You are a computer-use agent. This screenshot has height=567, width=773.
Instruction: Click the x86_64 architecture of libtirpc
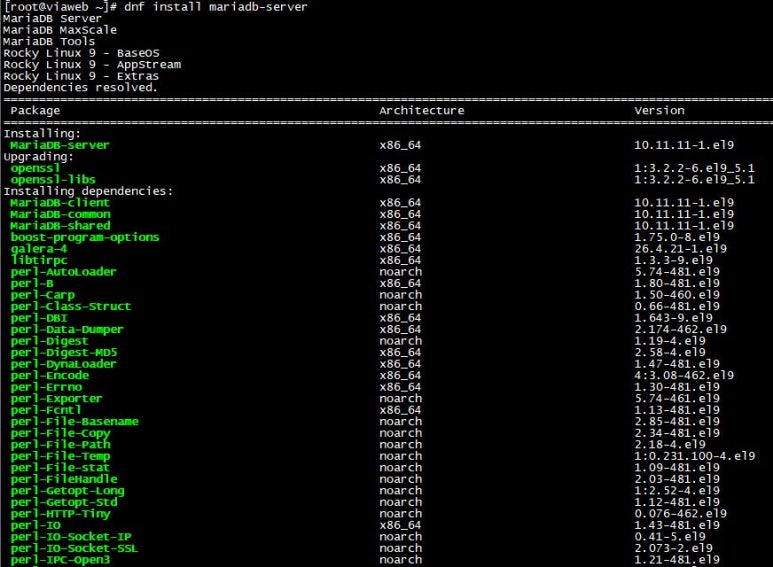[400, 260]
